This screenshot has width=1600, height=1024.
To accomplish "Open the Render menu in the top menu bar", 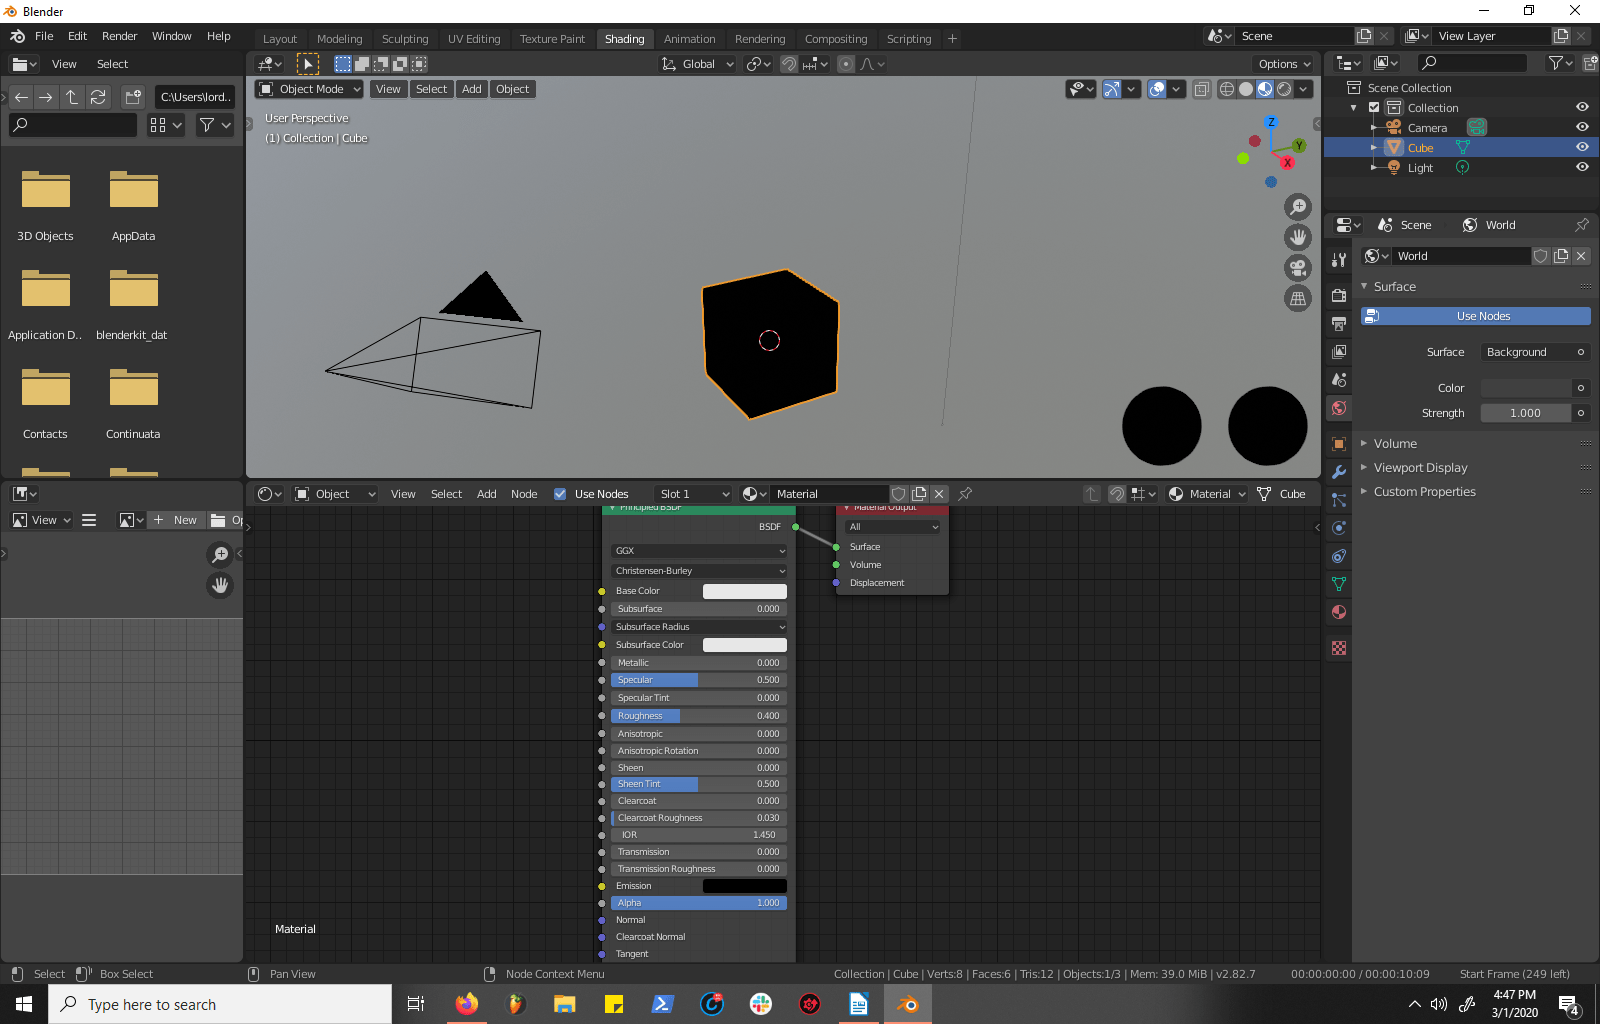I will click(119, 36).
